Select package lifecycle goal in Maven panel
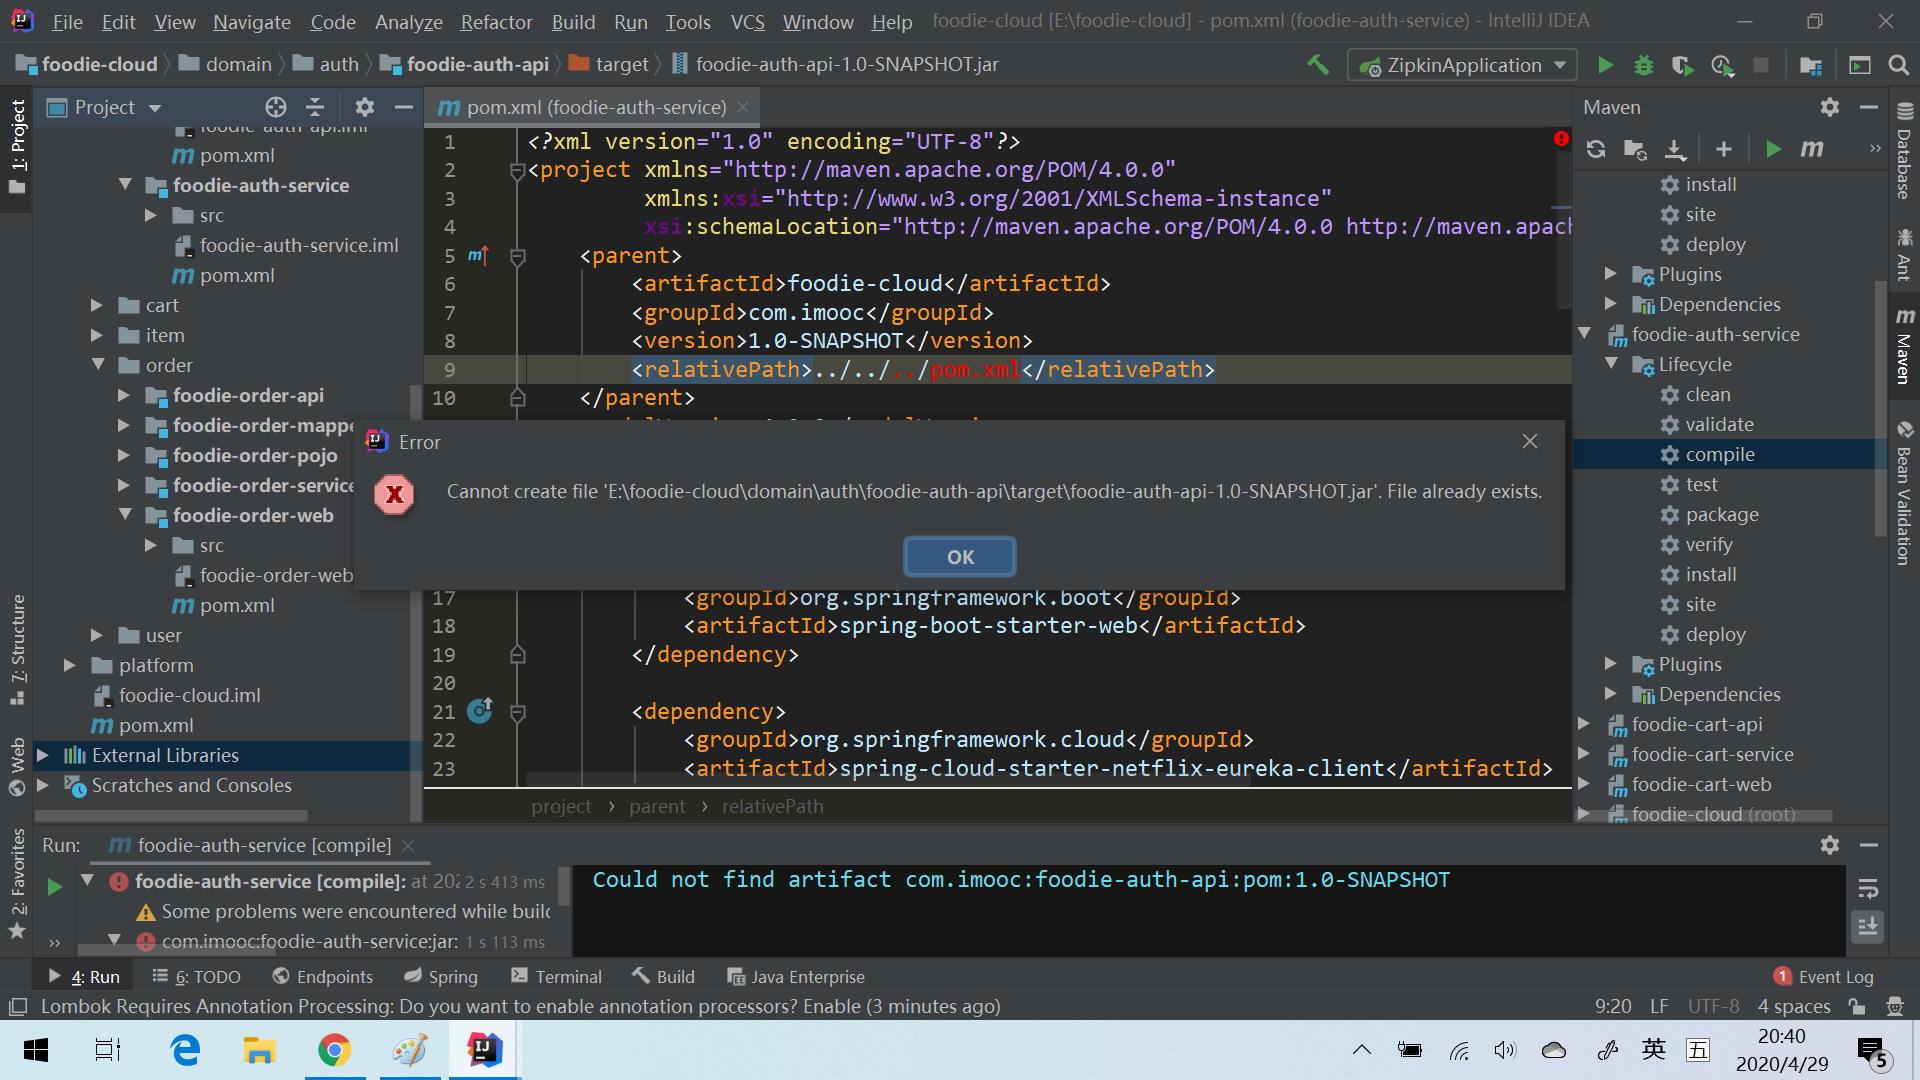This screenshot has height=1080, width=1920. click(x=1721, y=514)
